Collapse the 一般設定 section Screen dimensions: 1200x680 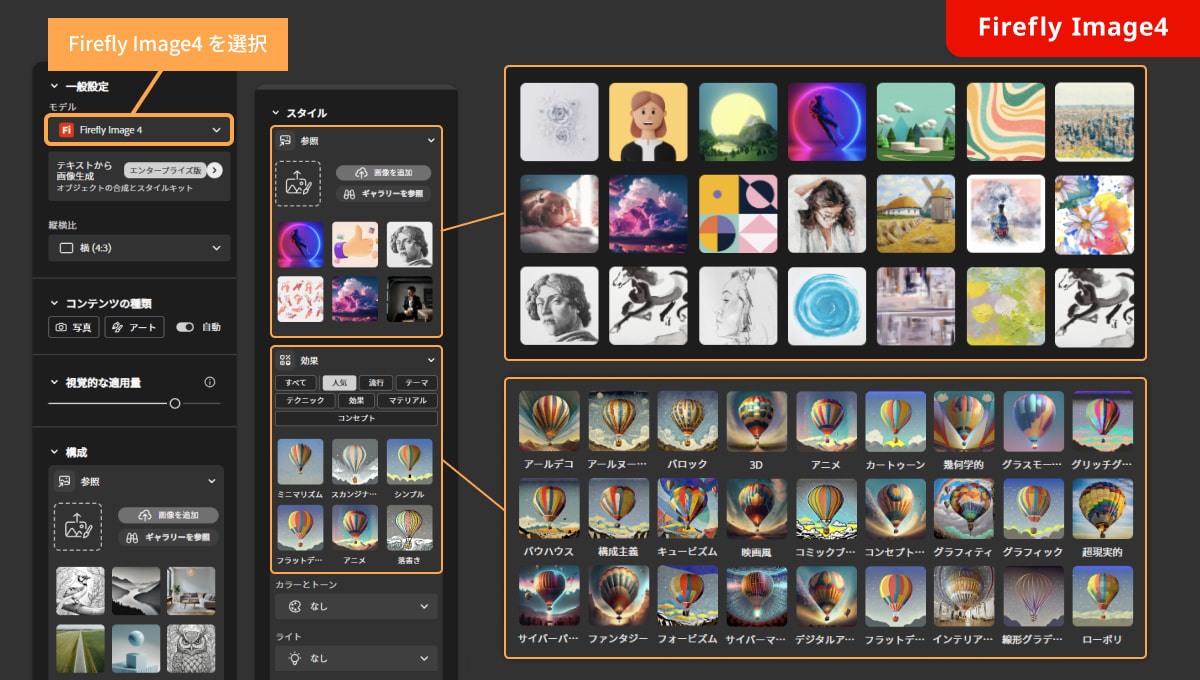click(55, 86)
